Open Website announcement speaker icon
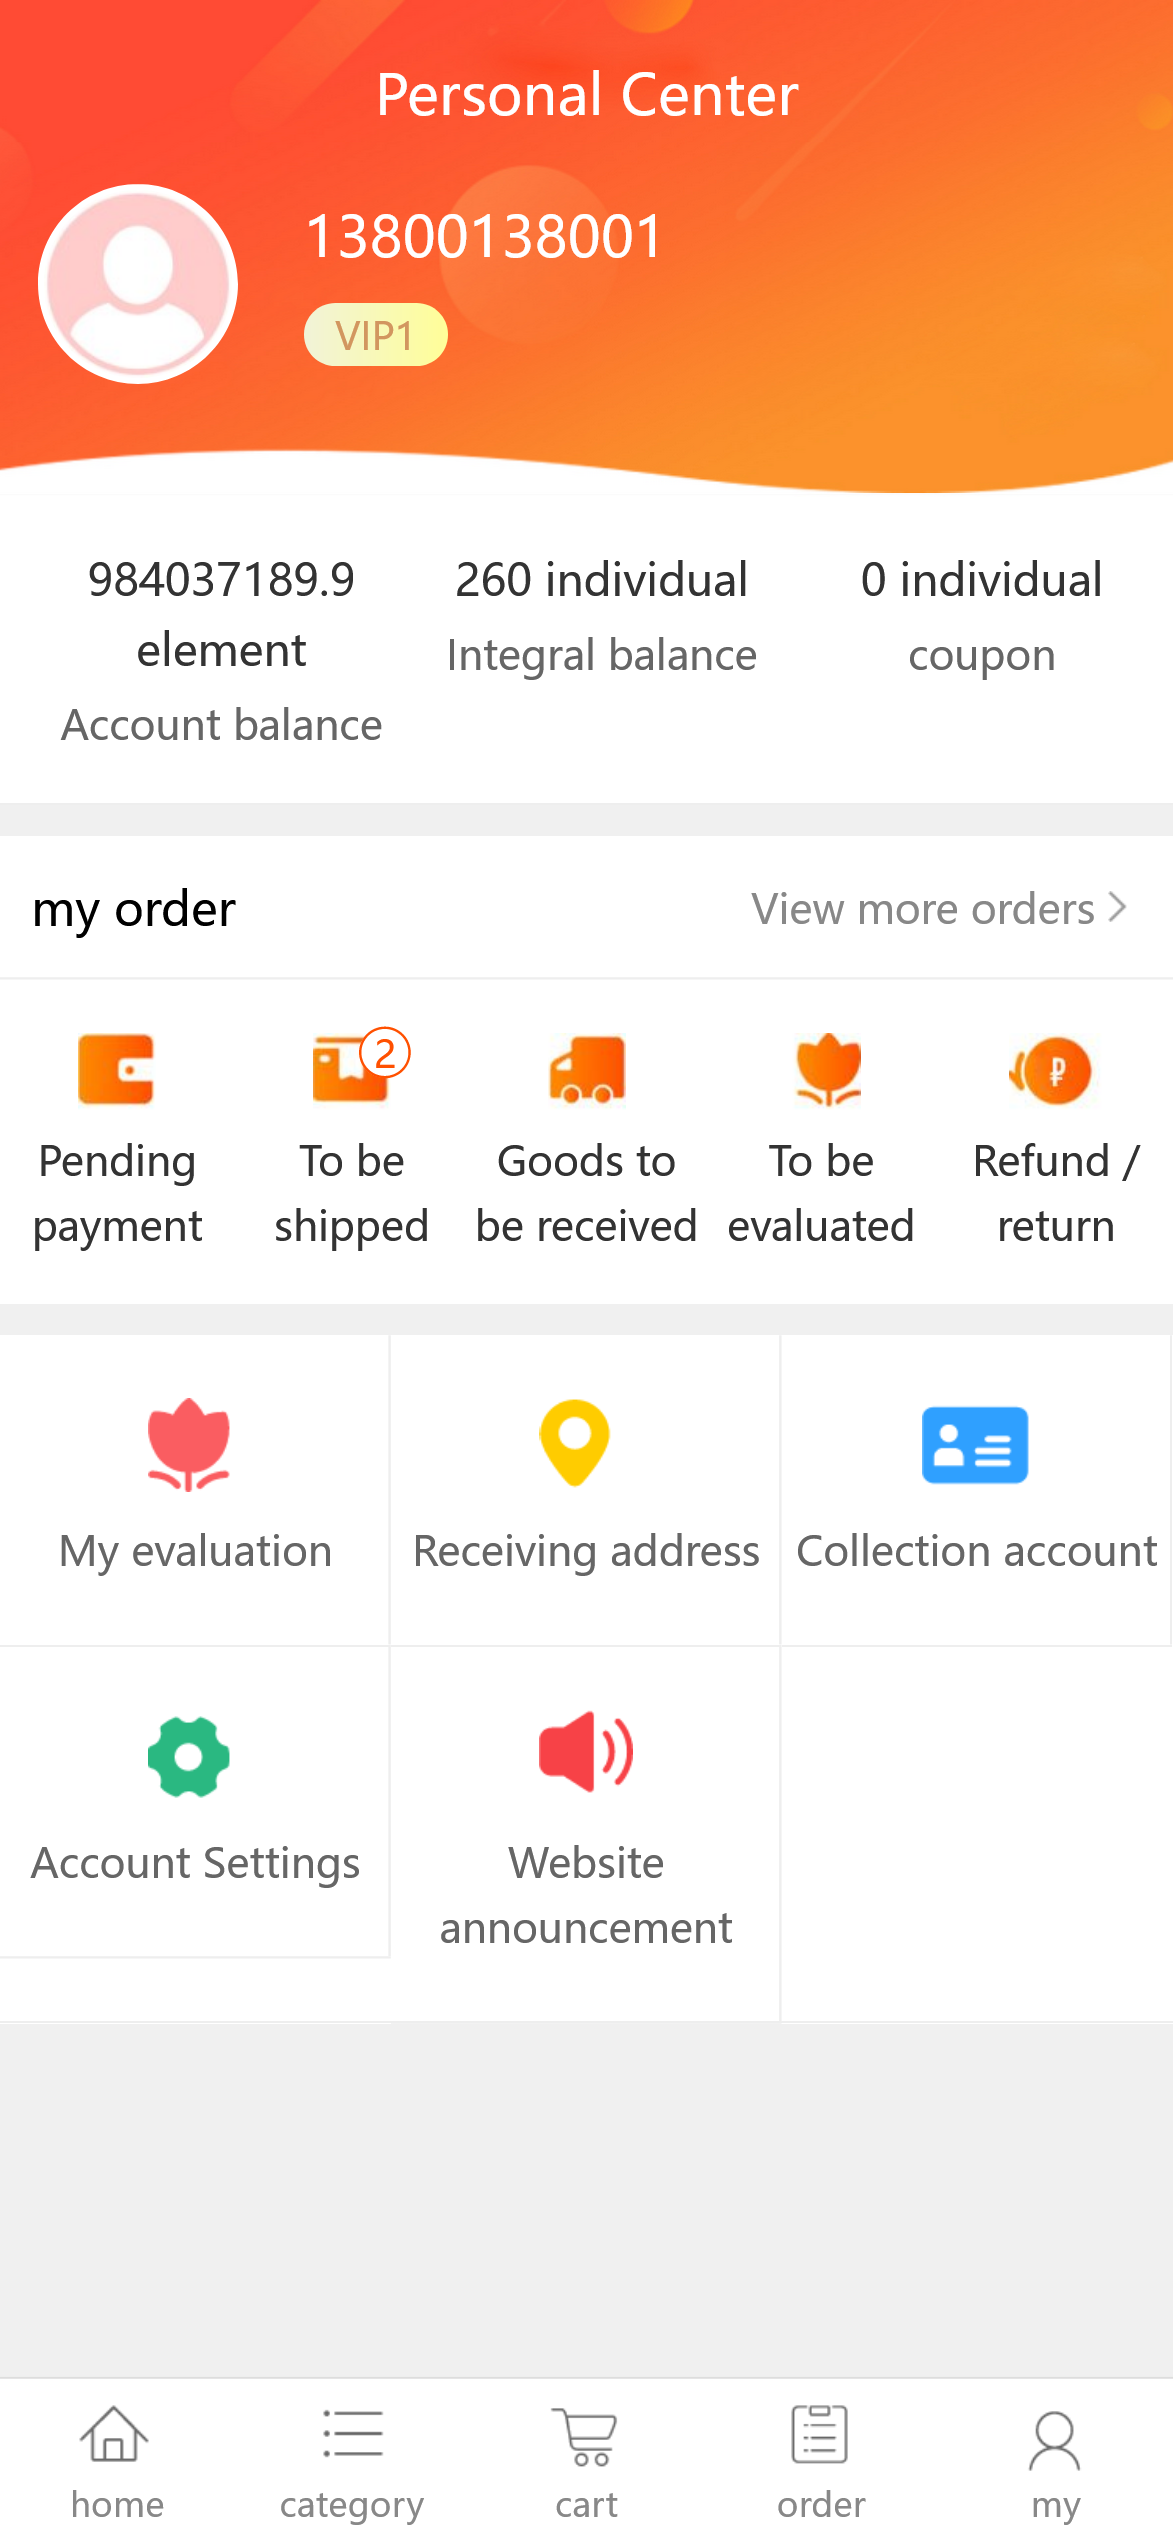Screen dimensions: 1173x2541 tap(585, 1751)
